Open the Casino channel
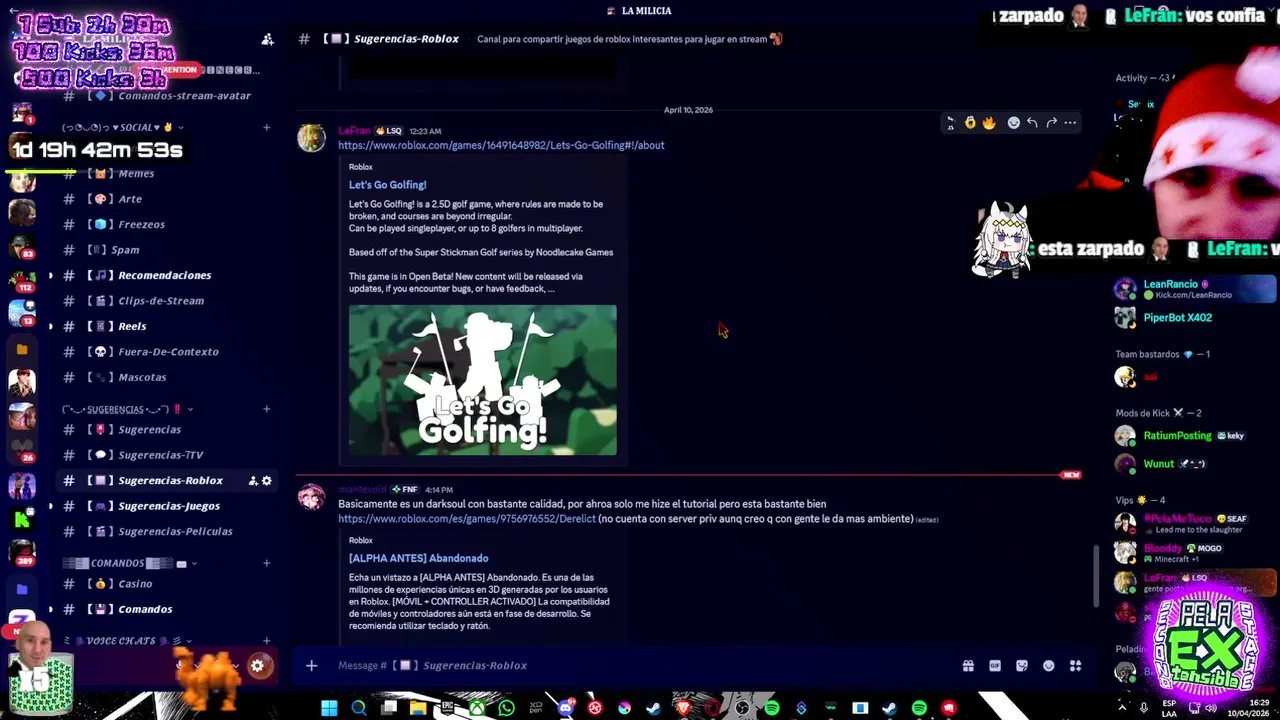The image size is (1280, 720). tap(166, 584)
